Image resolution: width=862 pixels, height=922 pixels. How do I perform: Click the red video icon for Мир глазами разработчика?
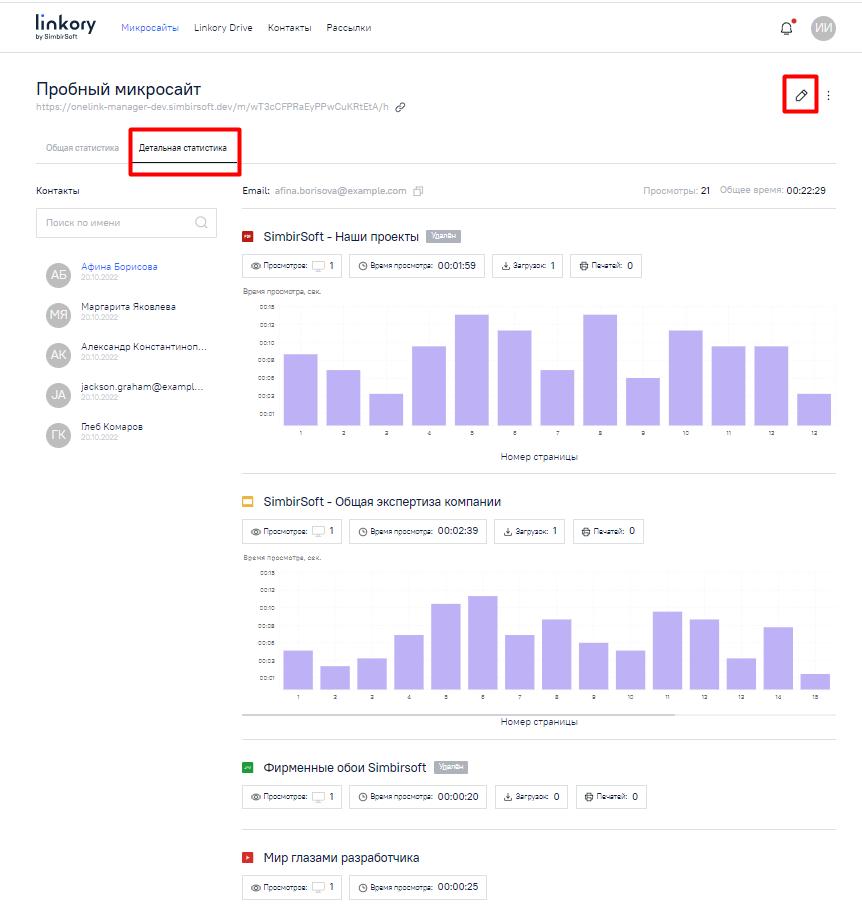coord(248,858)
